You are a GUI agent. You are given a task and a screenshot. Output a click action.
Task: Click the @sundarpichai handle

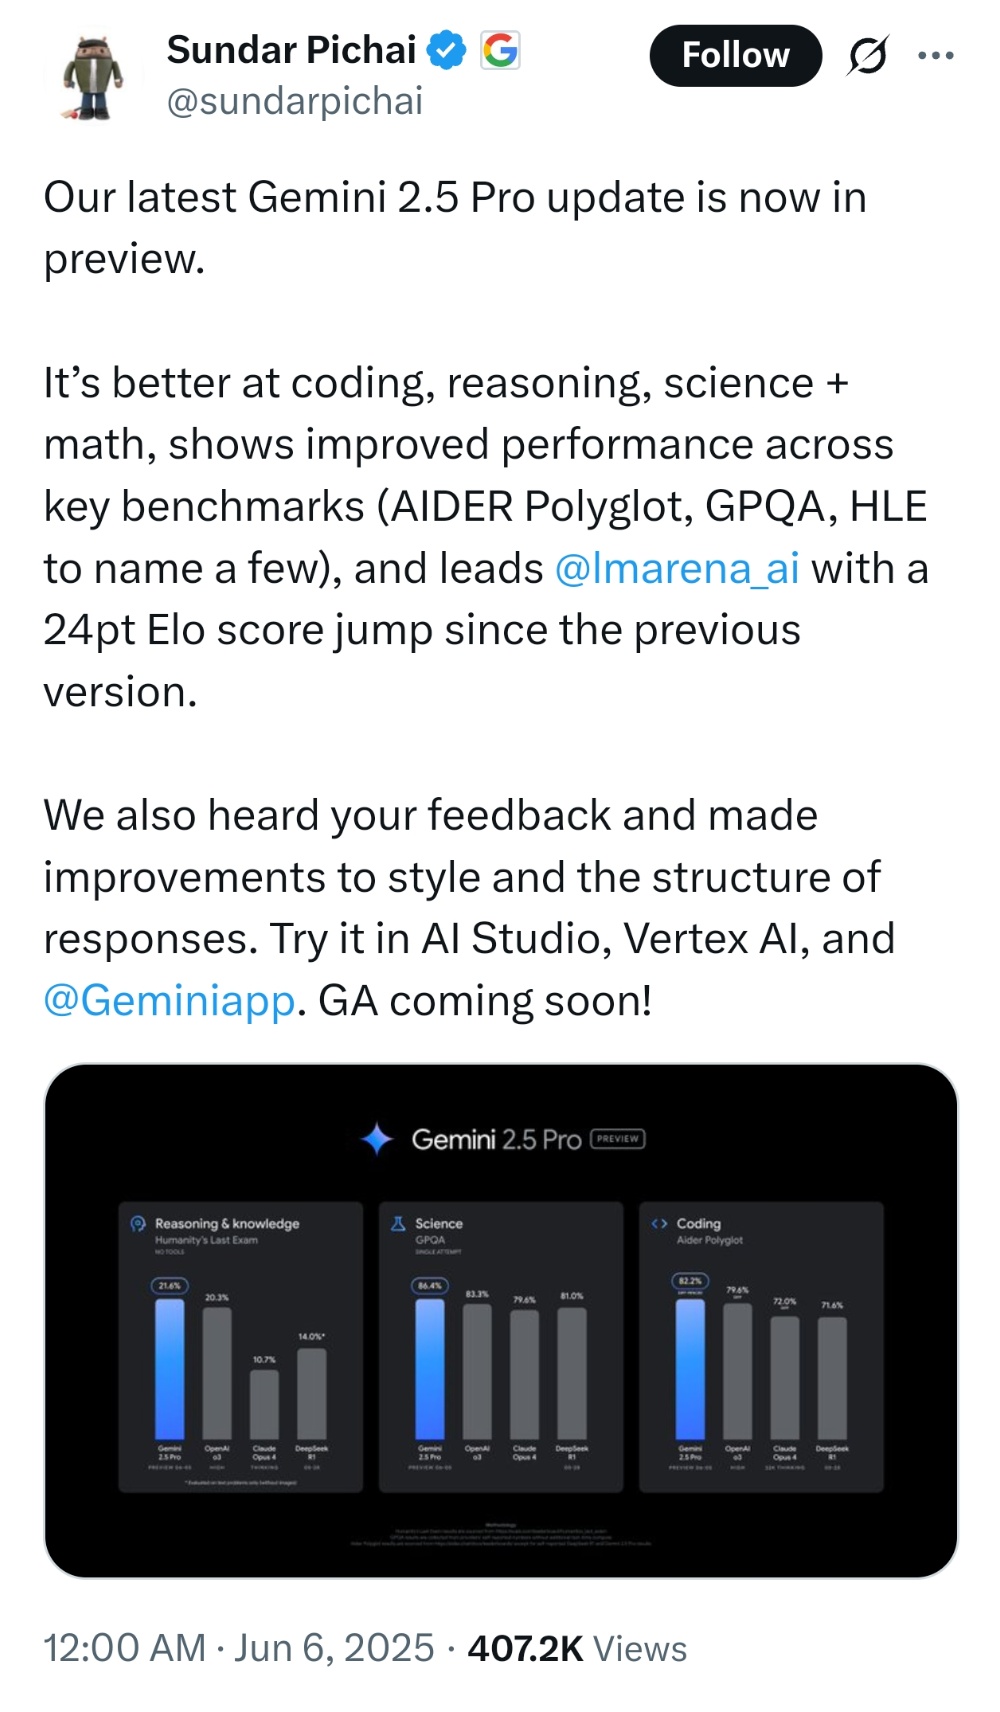296,100
